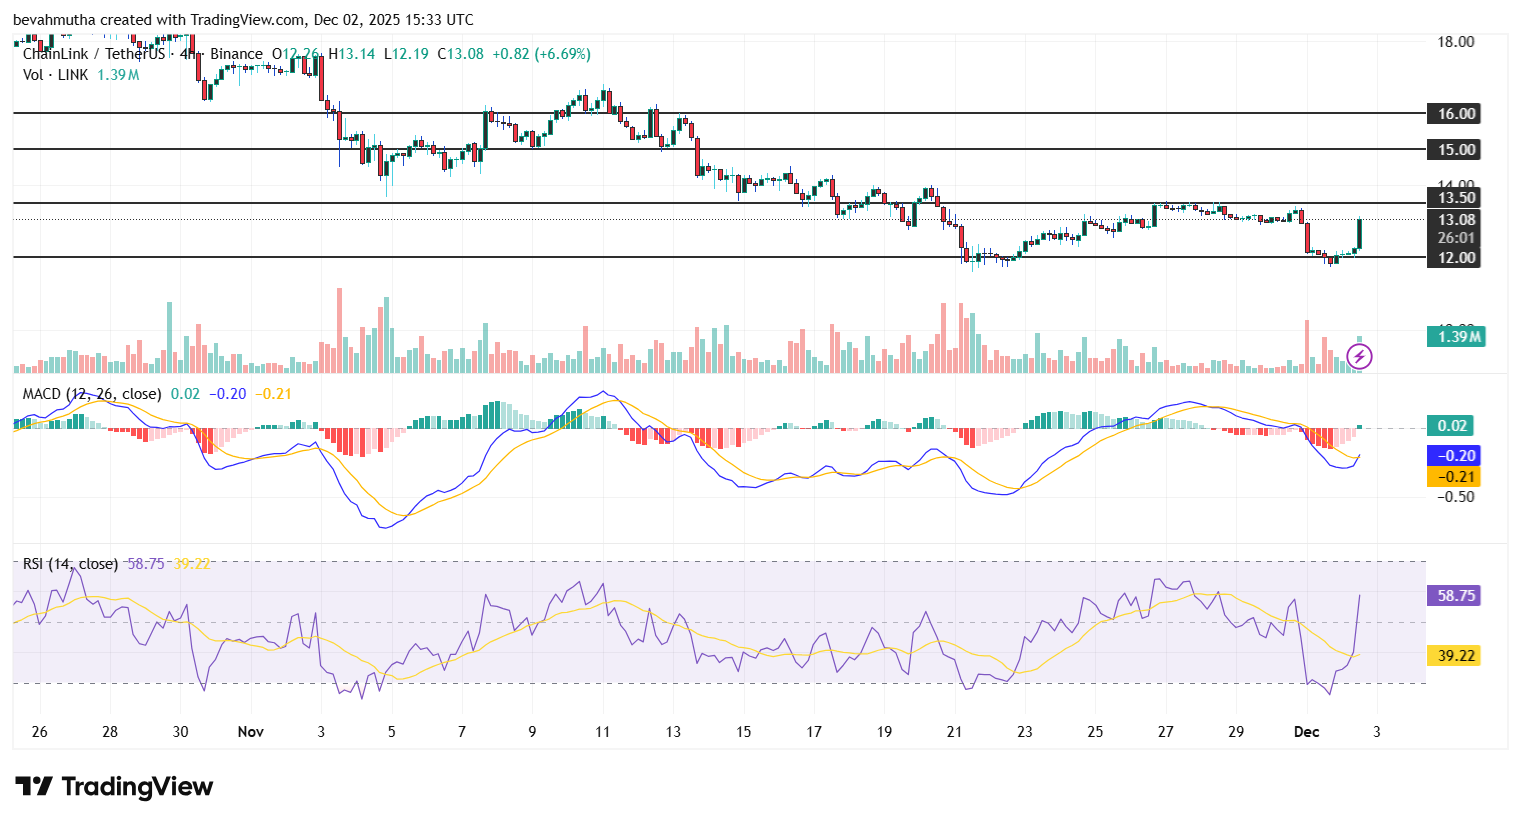The width and height of the screenshot is (1521, 824).
Task: Expand the MACD (12, 26, close) settings
Action: (90, 394)
